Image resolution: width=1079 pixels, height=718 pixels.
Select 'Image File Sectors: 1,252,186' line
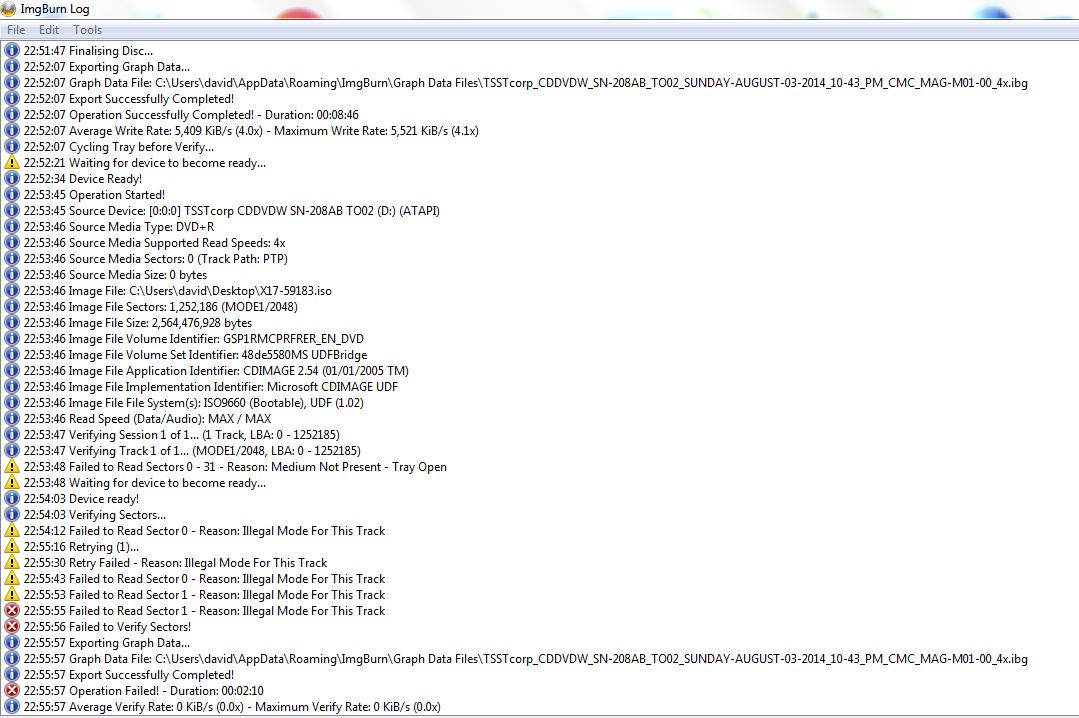point(161,306)
